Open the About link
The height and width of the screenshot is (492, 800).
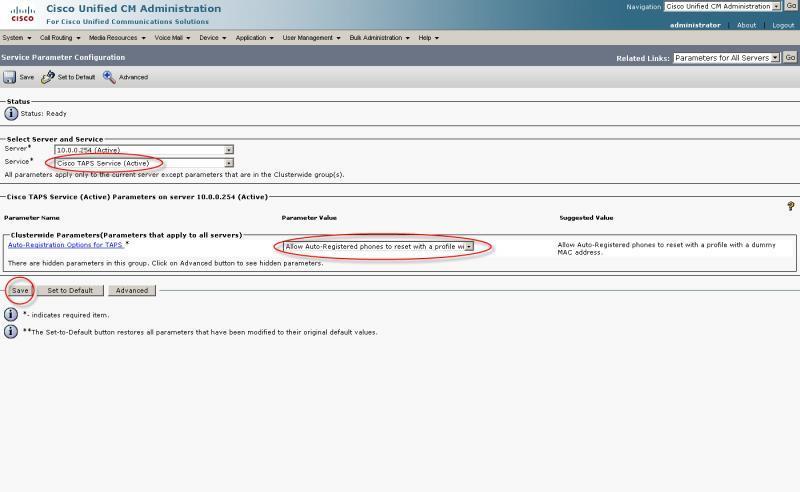[x=746, y=25]
